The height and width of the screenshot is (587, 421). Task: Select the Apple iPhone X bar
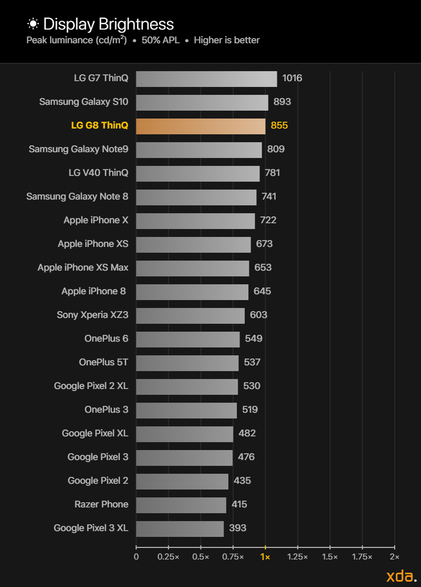pos(195,221)
